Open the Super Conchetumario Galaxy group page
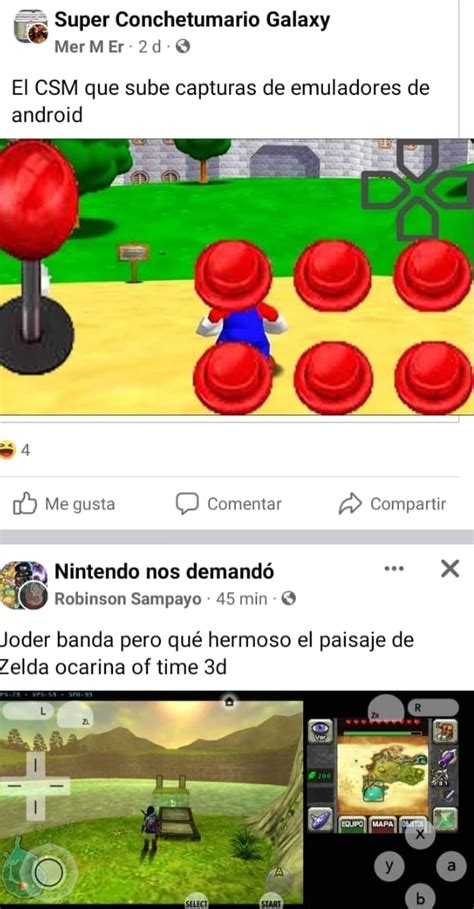Viewport: 474px width, 909px height. (192, 20)
